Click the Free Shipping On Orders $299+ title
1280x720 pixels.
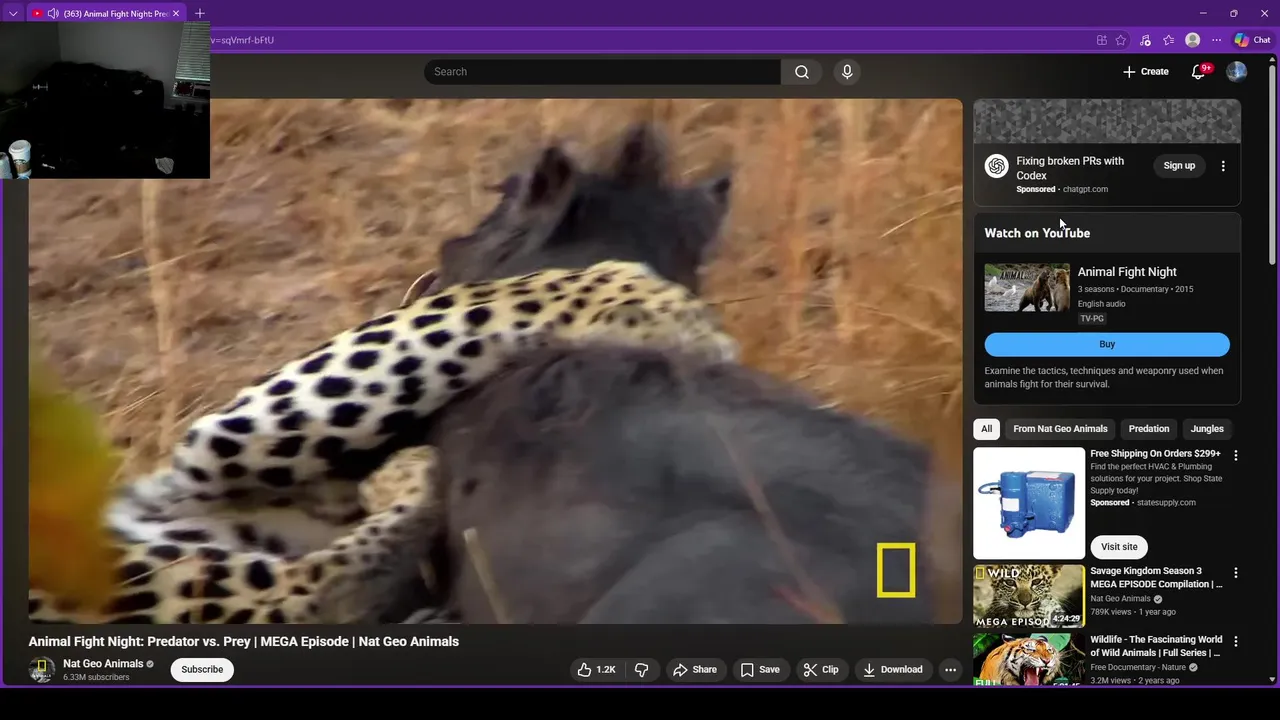click(1155, 454)
